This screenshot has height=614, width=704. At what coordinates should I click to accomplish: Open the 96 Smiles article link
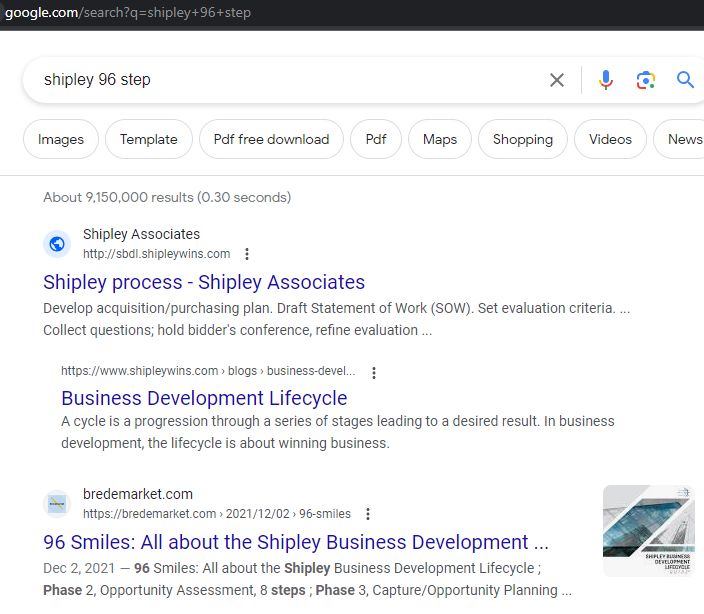(x=296, y=542)
